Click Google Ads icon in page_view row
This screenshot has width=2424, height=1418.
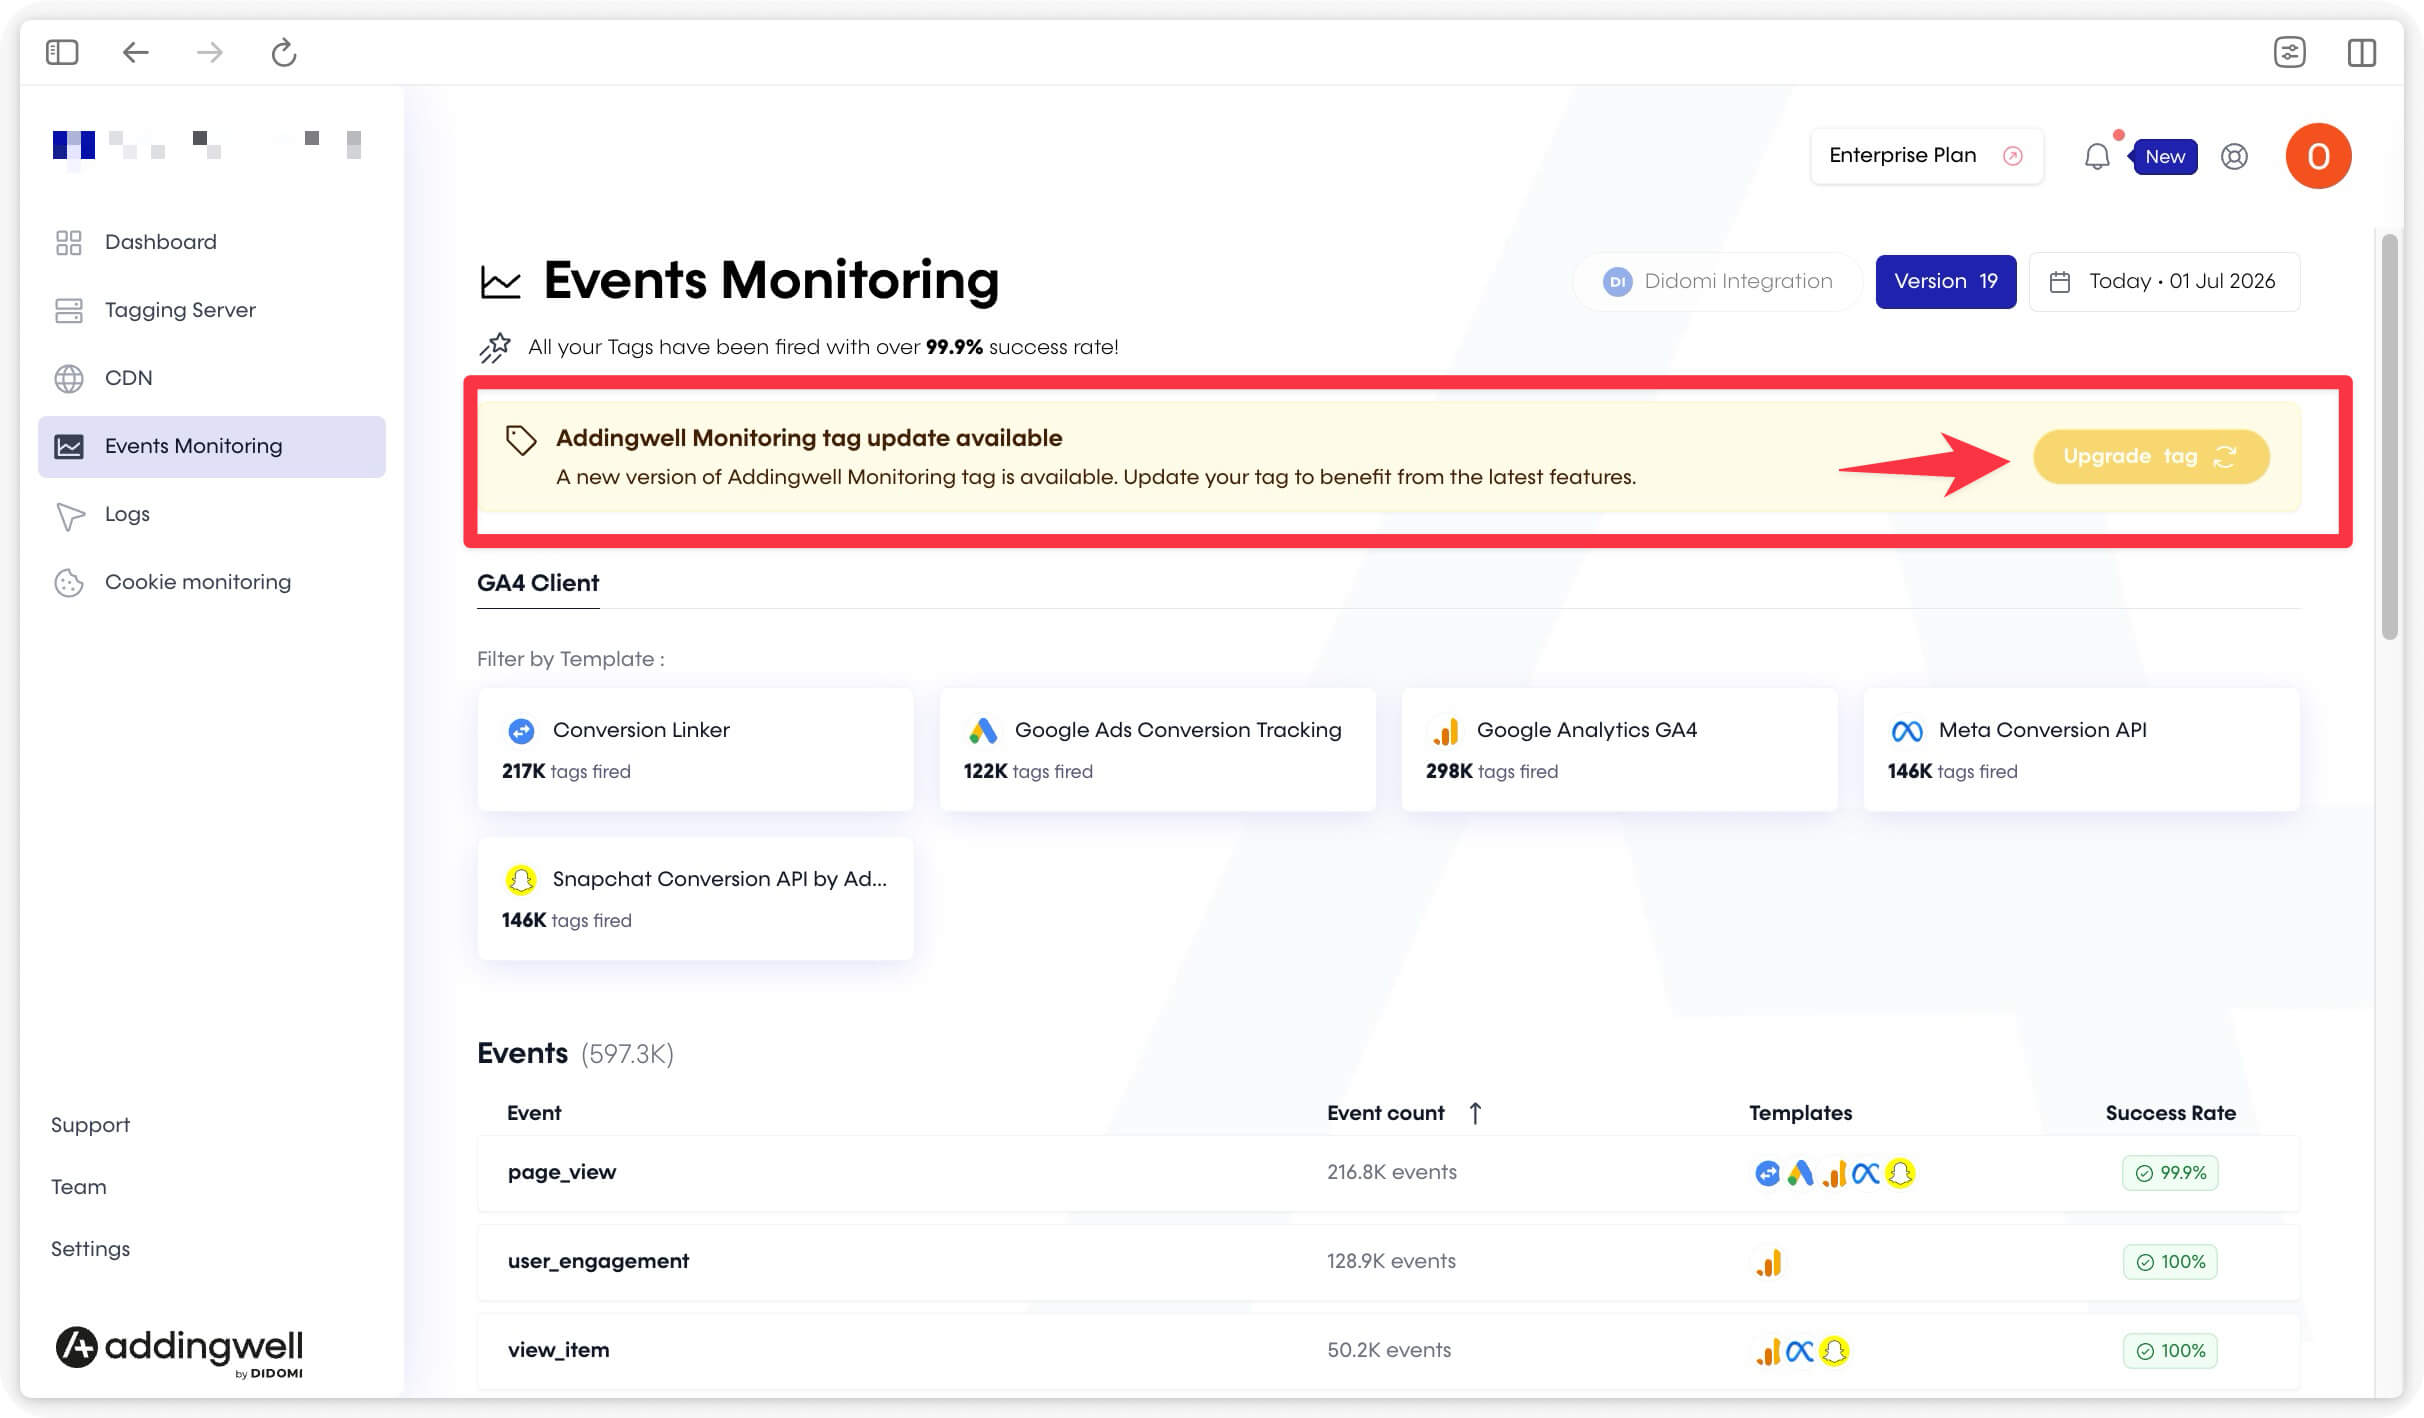click(1800, 1173)
